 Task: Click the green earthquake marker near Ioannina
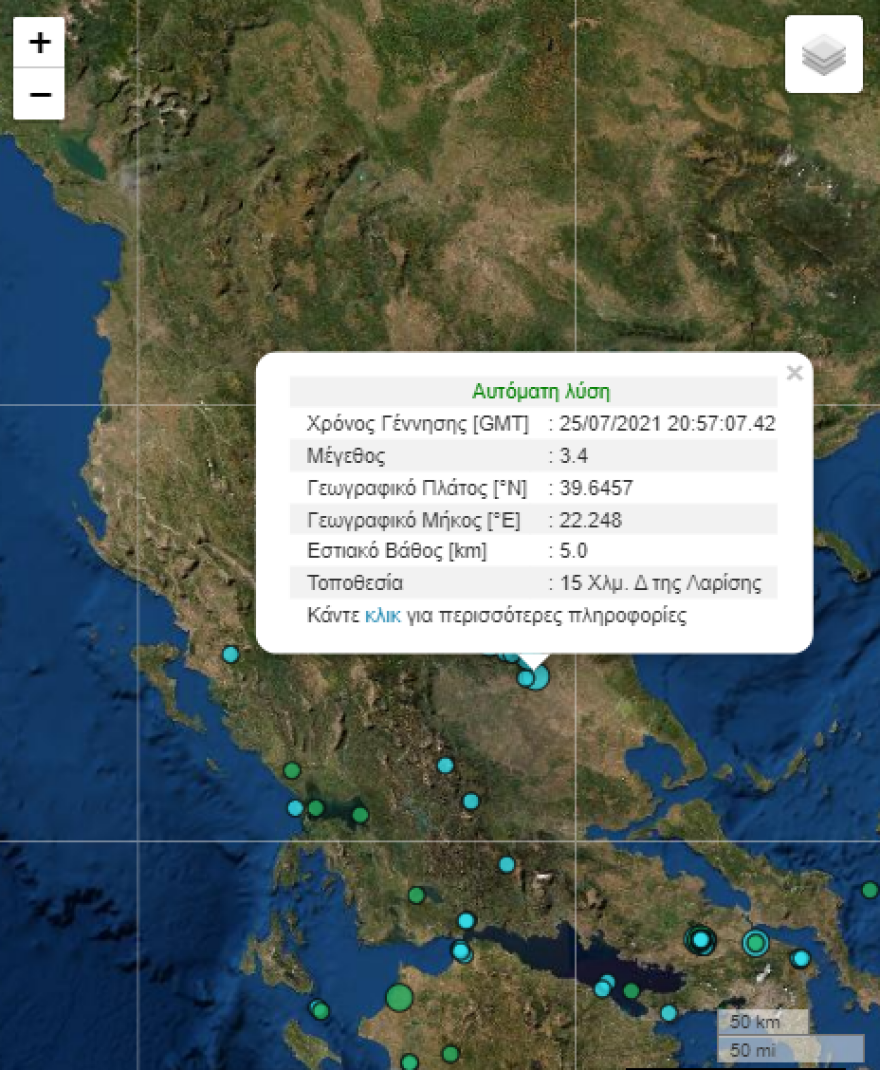293,772
